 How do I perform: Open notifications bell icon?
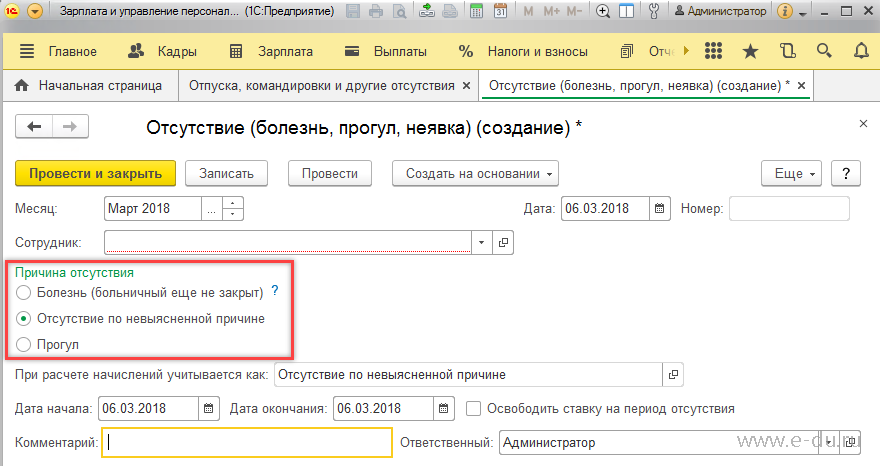(861, 51)
